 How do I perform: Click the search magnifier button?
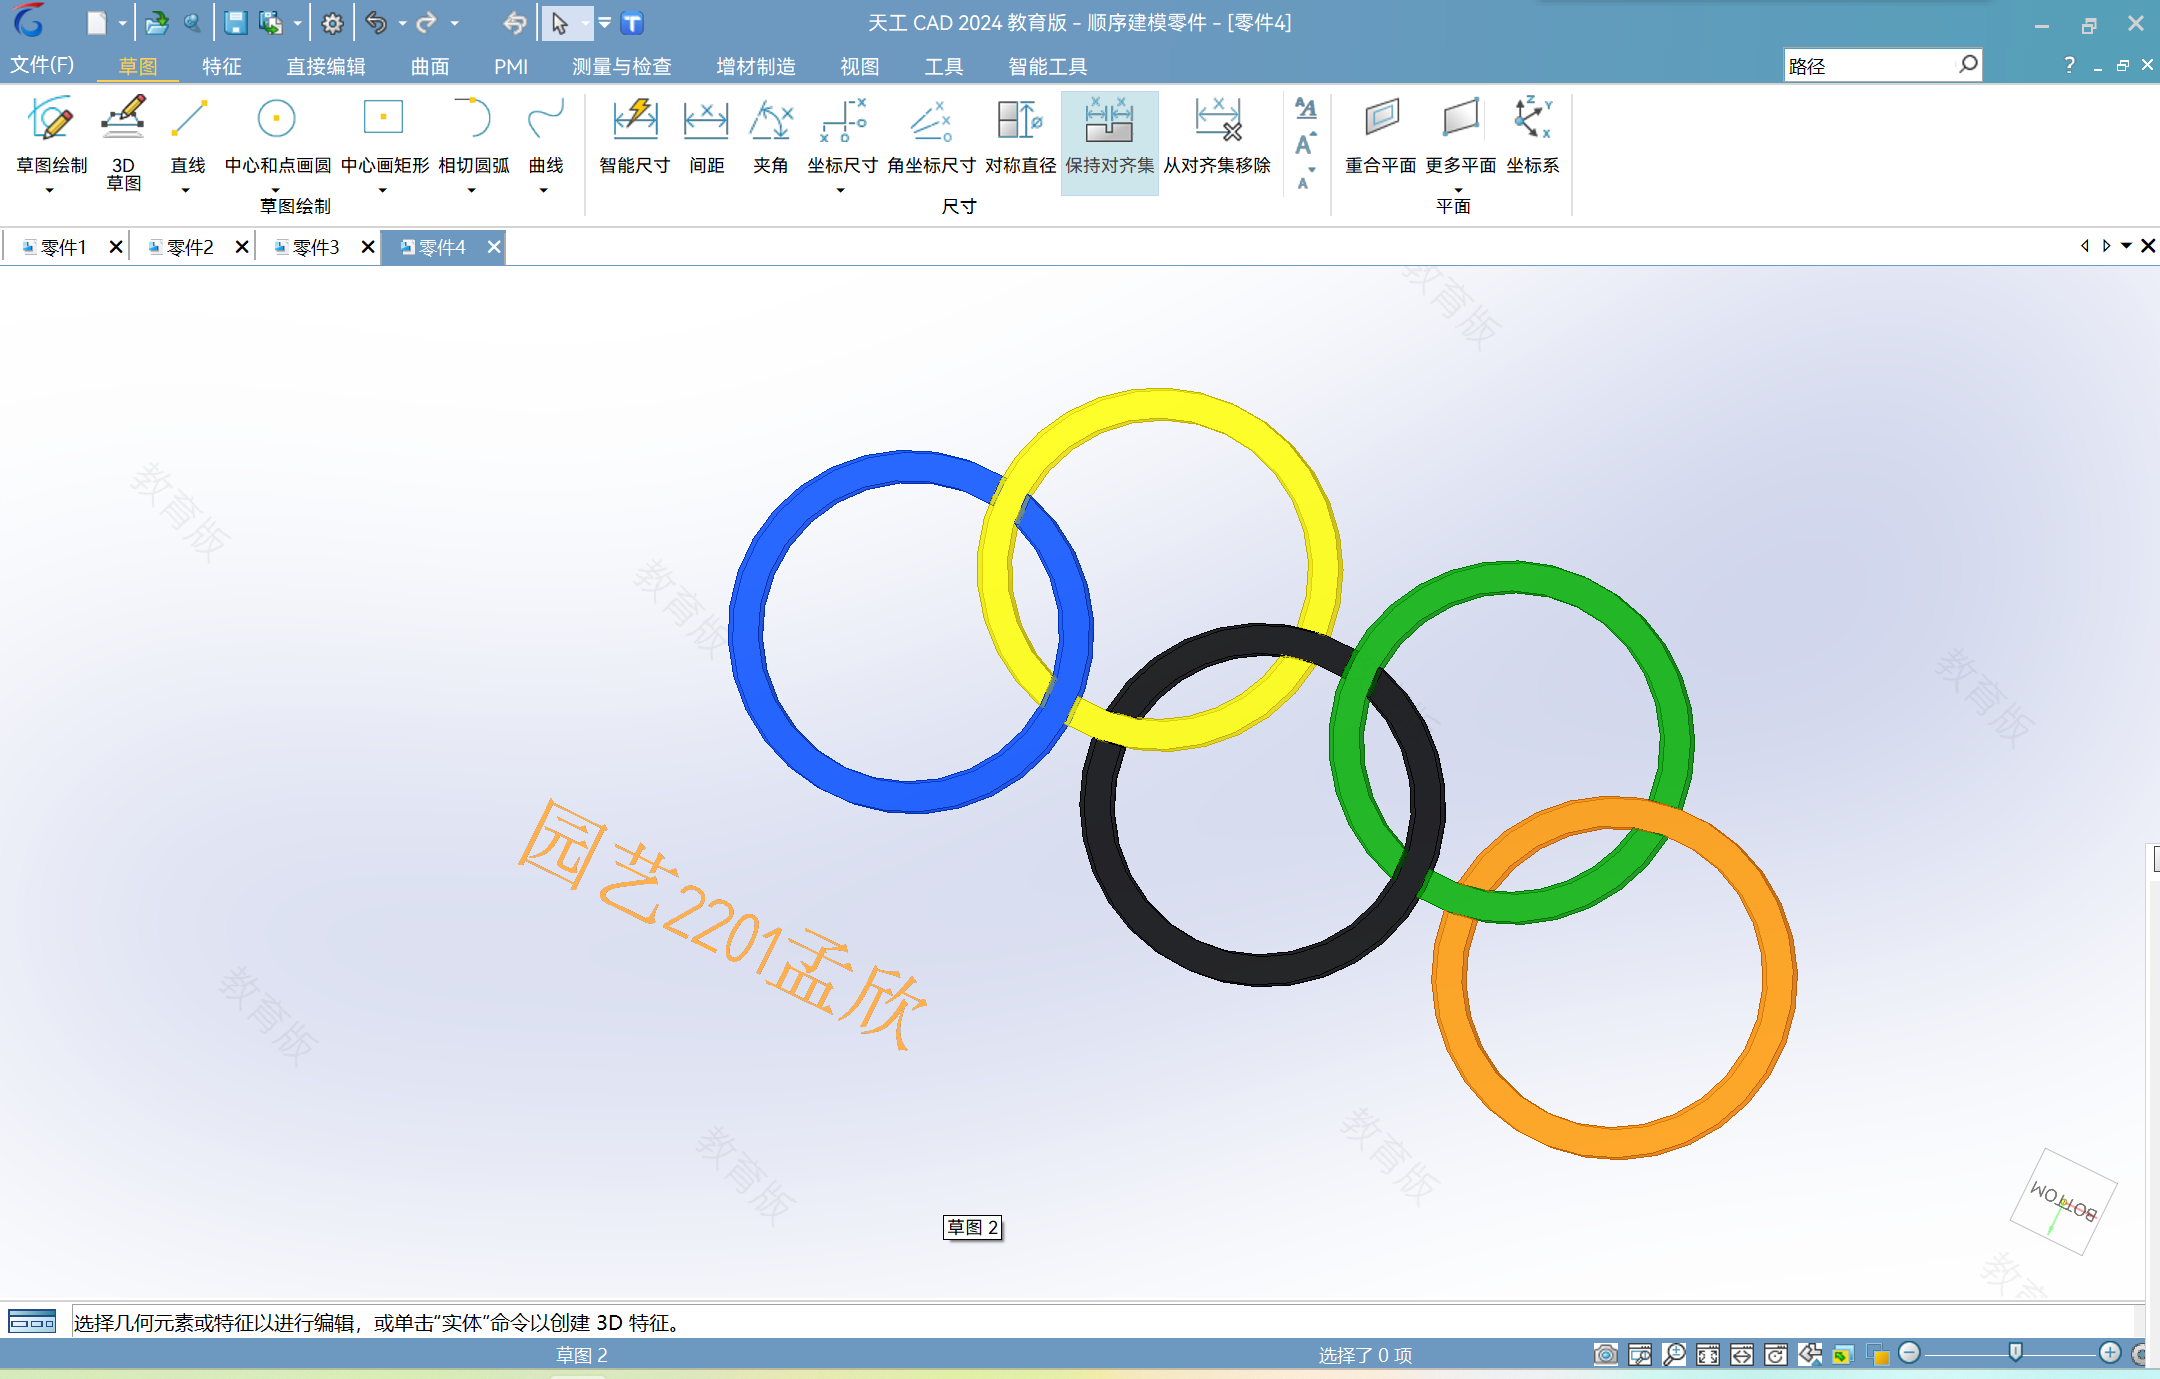[x=1968, y=65]
